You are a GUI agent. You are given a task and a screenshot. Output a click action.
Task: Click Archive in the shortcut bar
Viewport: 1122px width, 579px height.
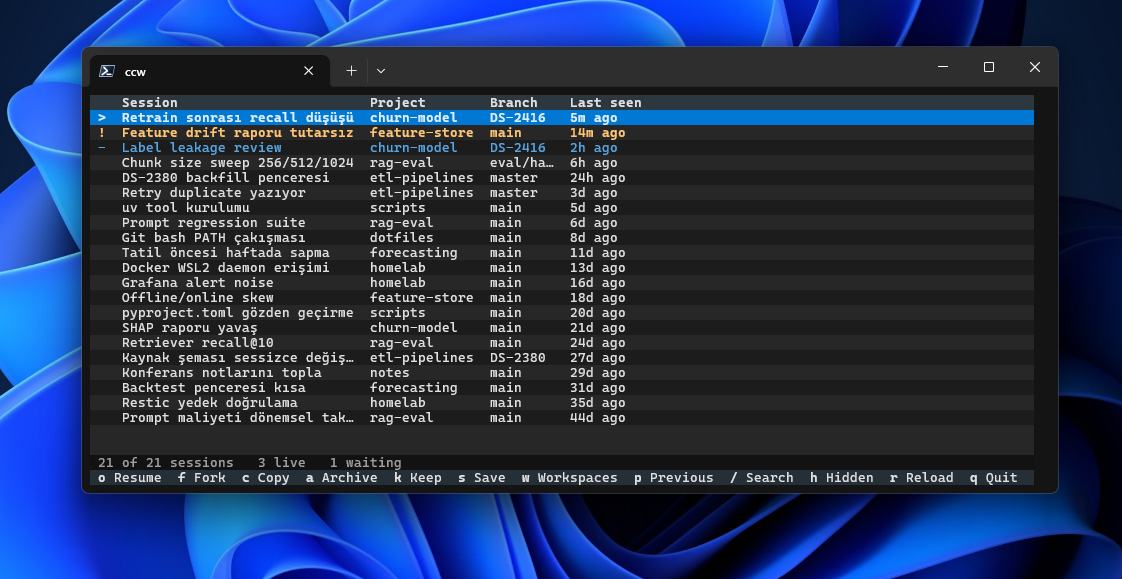click(341, 477)
